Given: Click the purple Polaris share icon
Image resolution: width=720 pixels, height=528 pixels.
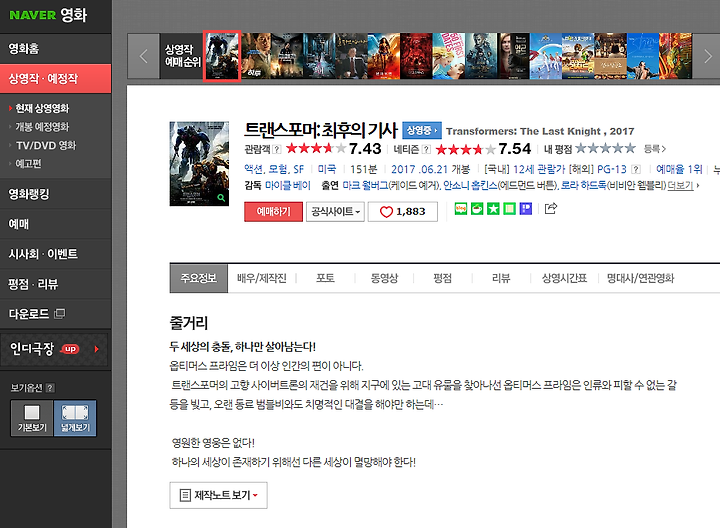Looking at the screenshot, I should pyautogui.click(x=526, y=209).
